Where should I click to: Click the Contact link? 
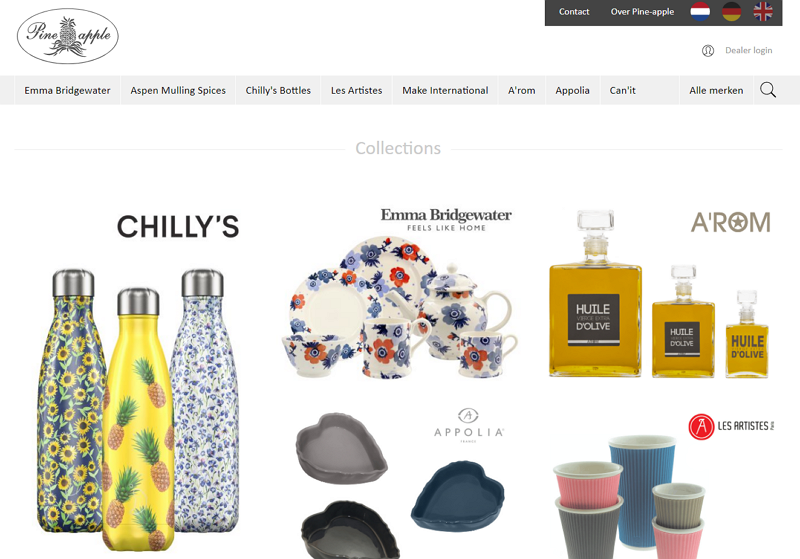coord(574,12)
